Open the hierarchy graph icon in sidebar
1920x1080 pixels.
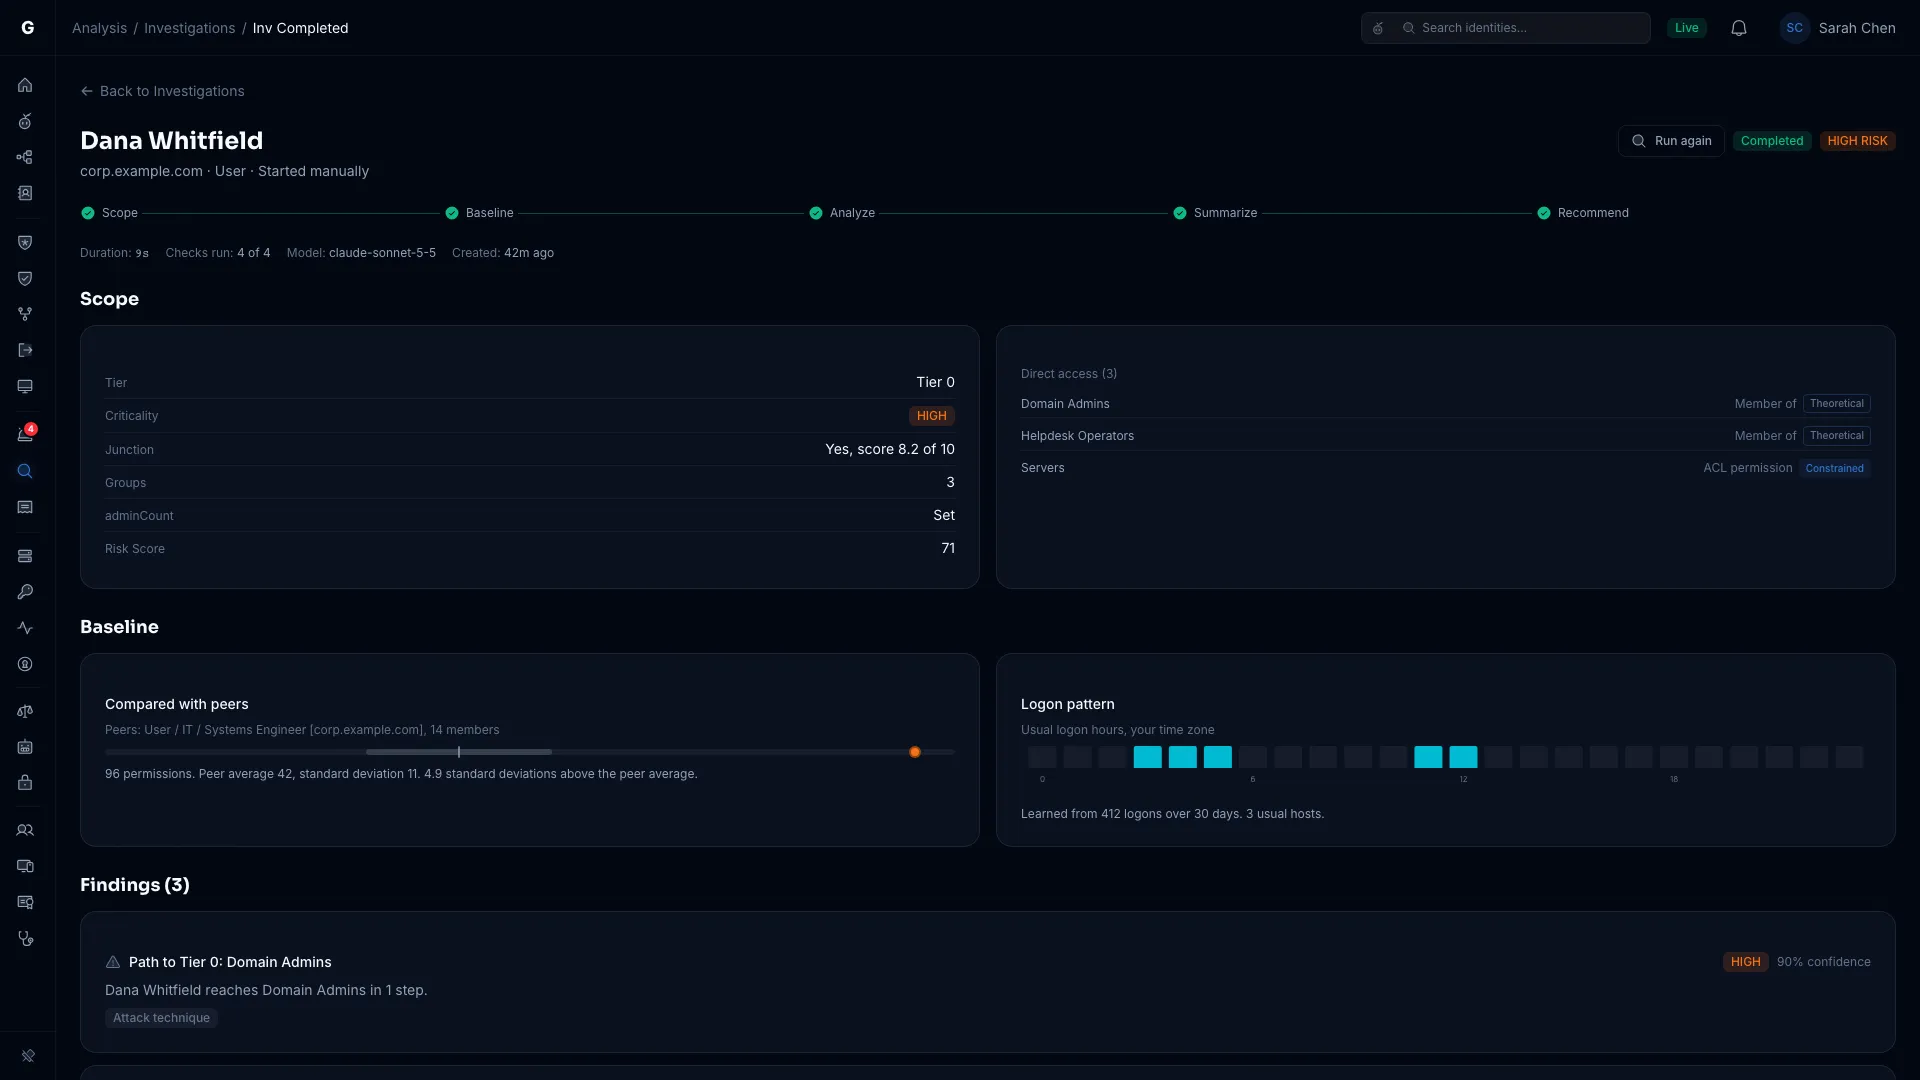[x=25, y=157]
